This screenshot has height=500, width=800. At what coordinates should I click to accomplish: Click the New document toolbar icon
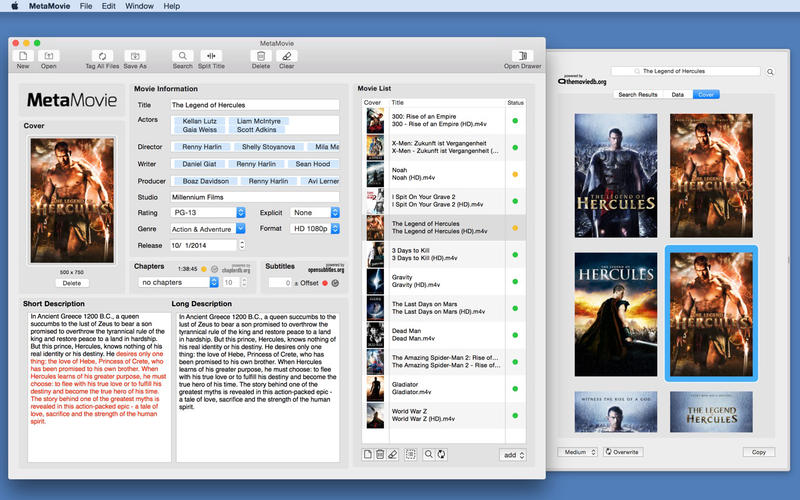click(x=23, y=56)
